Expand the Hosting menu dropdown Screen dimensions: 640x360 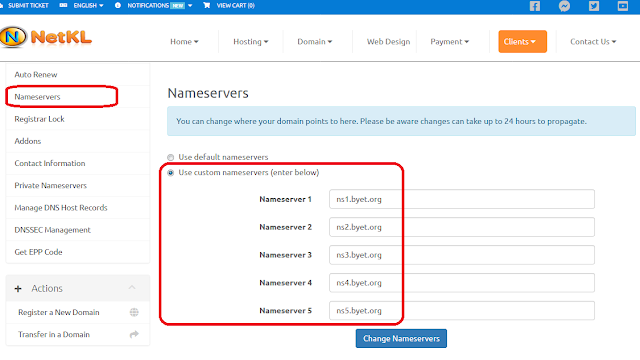tap(251, 42)
